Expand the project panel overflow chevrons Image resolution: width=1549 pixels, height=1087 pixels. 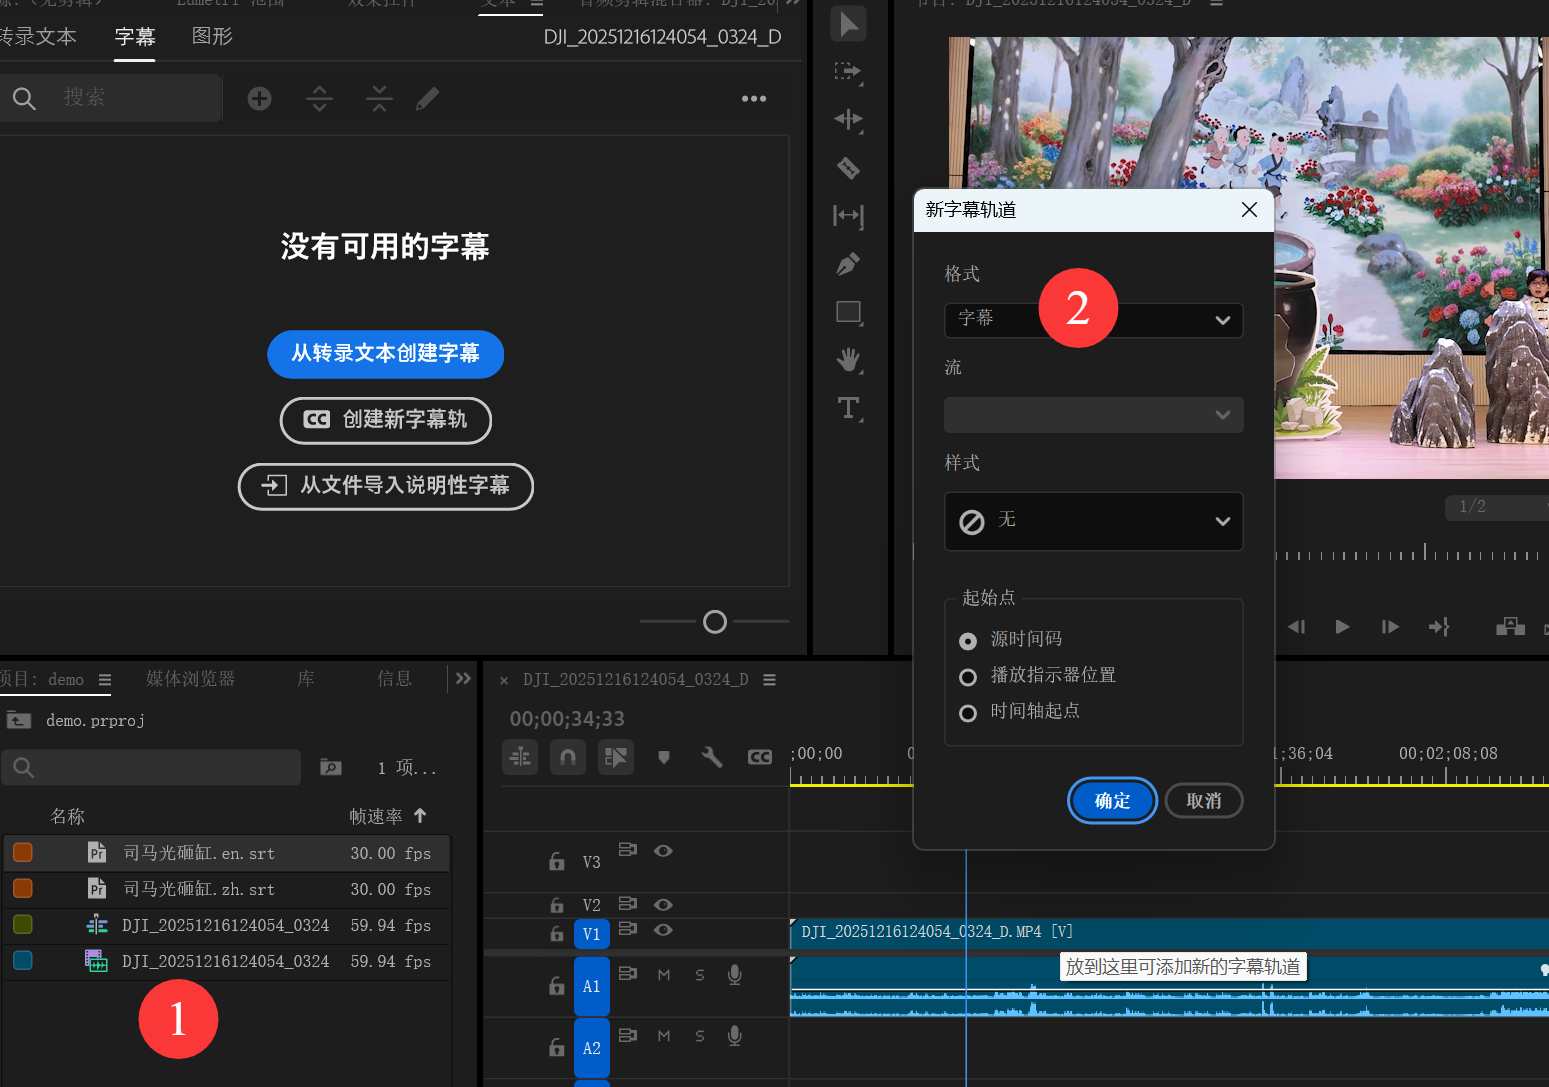463,678
